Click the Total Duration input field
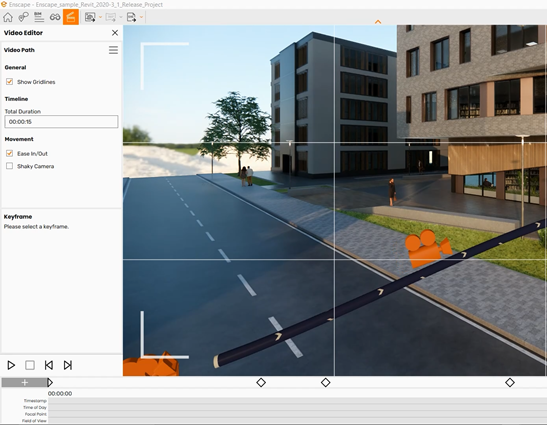This screenshot has width=547, height=425. click(x=61, y=121)
